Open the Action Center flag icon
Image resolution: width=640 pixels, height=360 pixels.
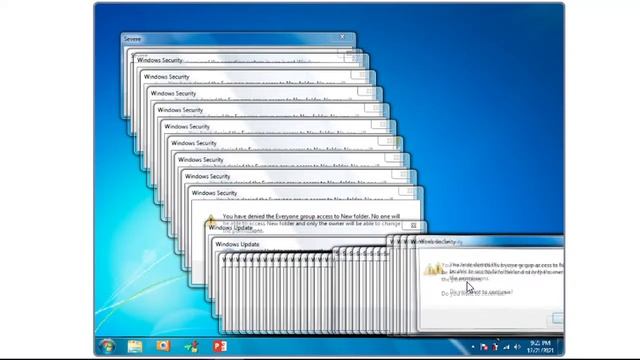pyautogui.click(x=484, y=347)
